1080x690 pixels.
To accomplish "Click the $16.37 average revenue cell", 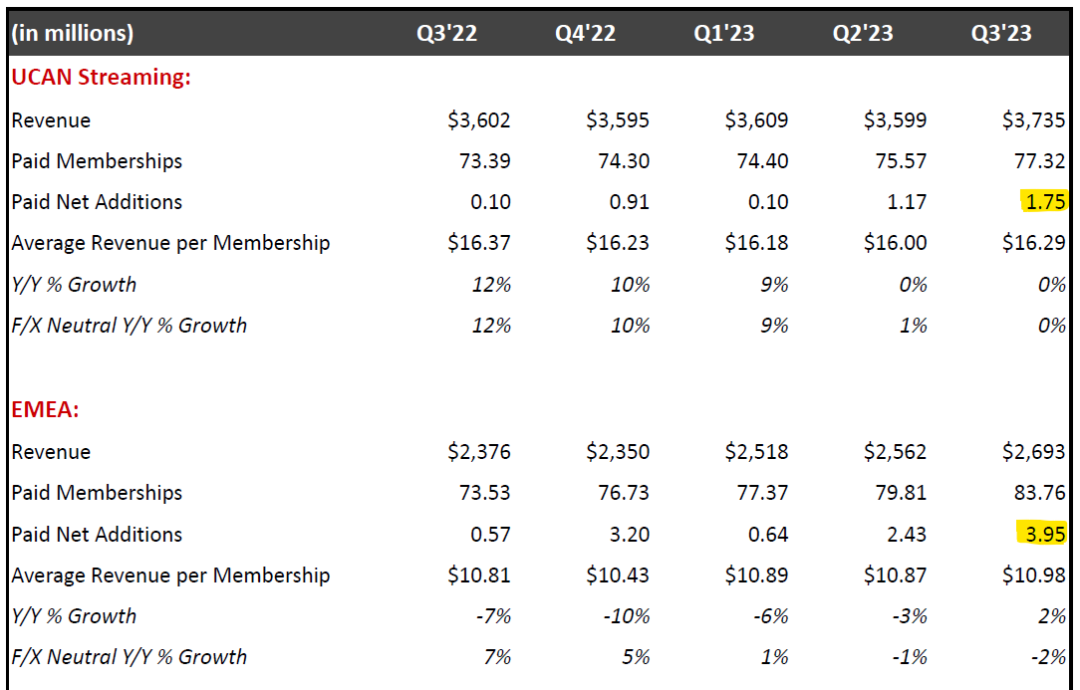I will point(479,243).
